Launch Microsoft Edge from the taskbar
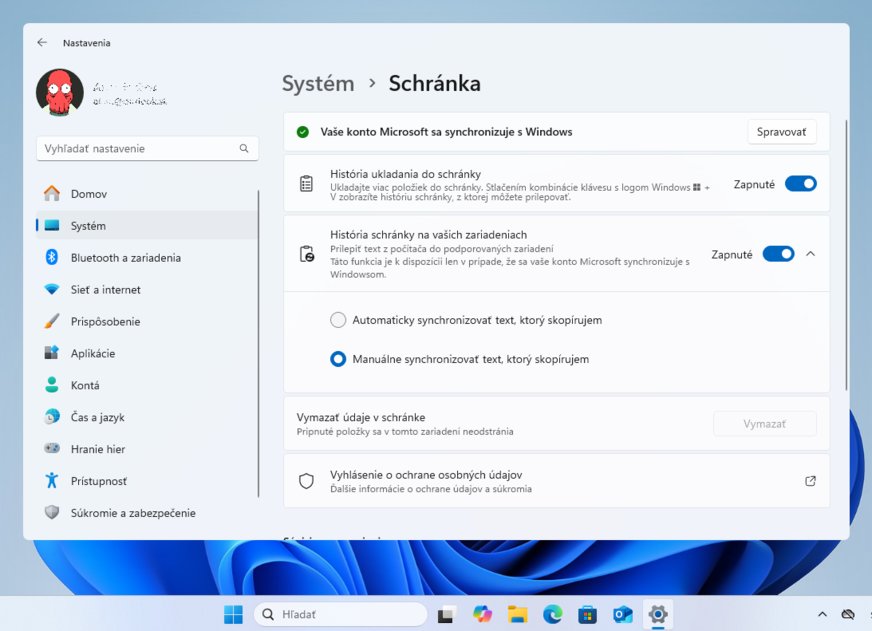The height and width of the screenshot is (631, 872). tap(552, 614)
